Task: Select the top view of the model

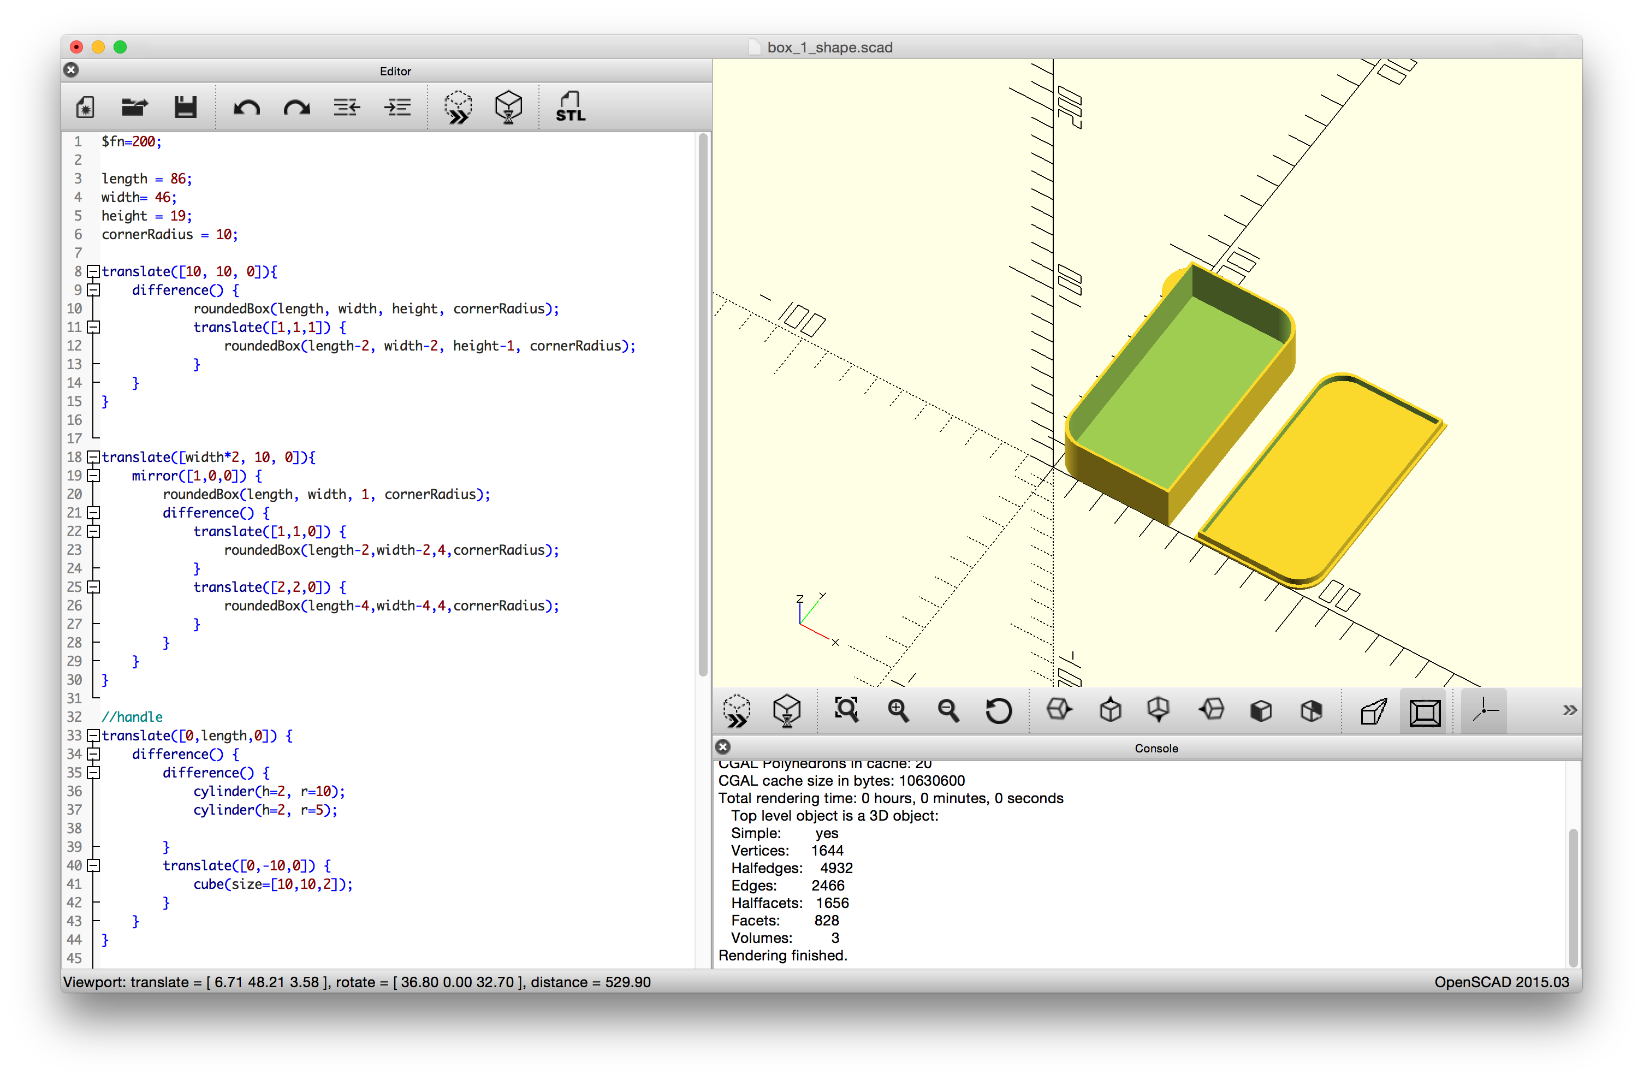Action: coord(1110,711)
